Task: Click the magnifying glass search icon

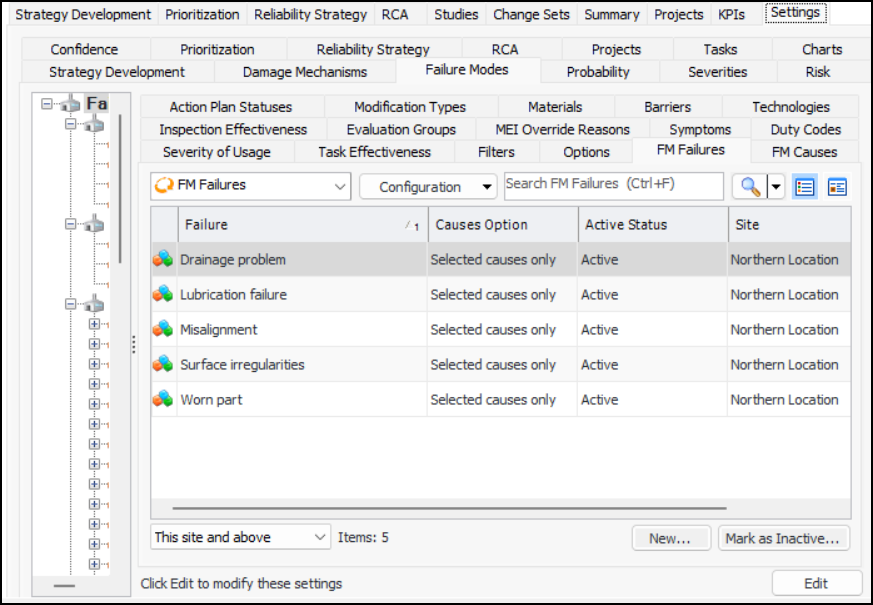Action: (748, 187)
